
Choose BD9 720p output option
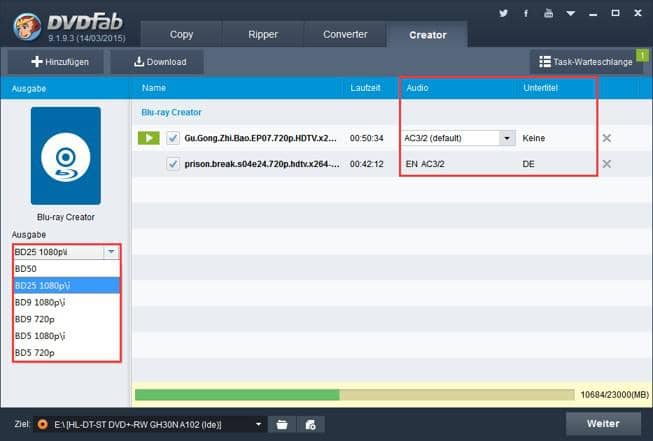(67, 319)
